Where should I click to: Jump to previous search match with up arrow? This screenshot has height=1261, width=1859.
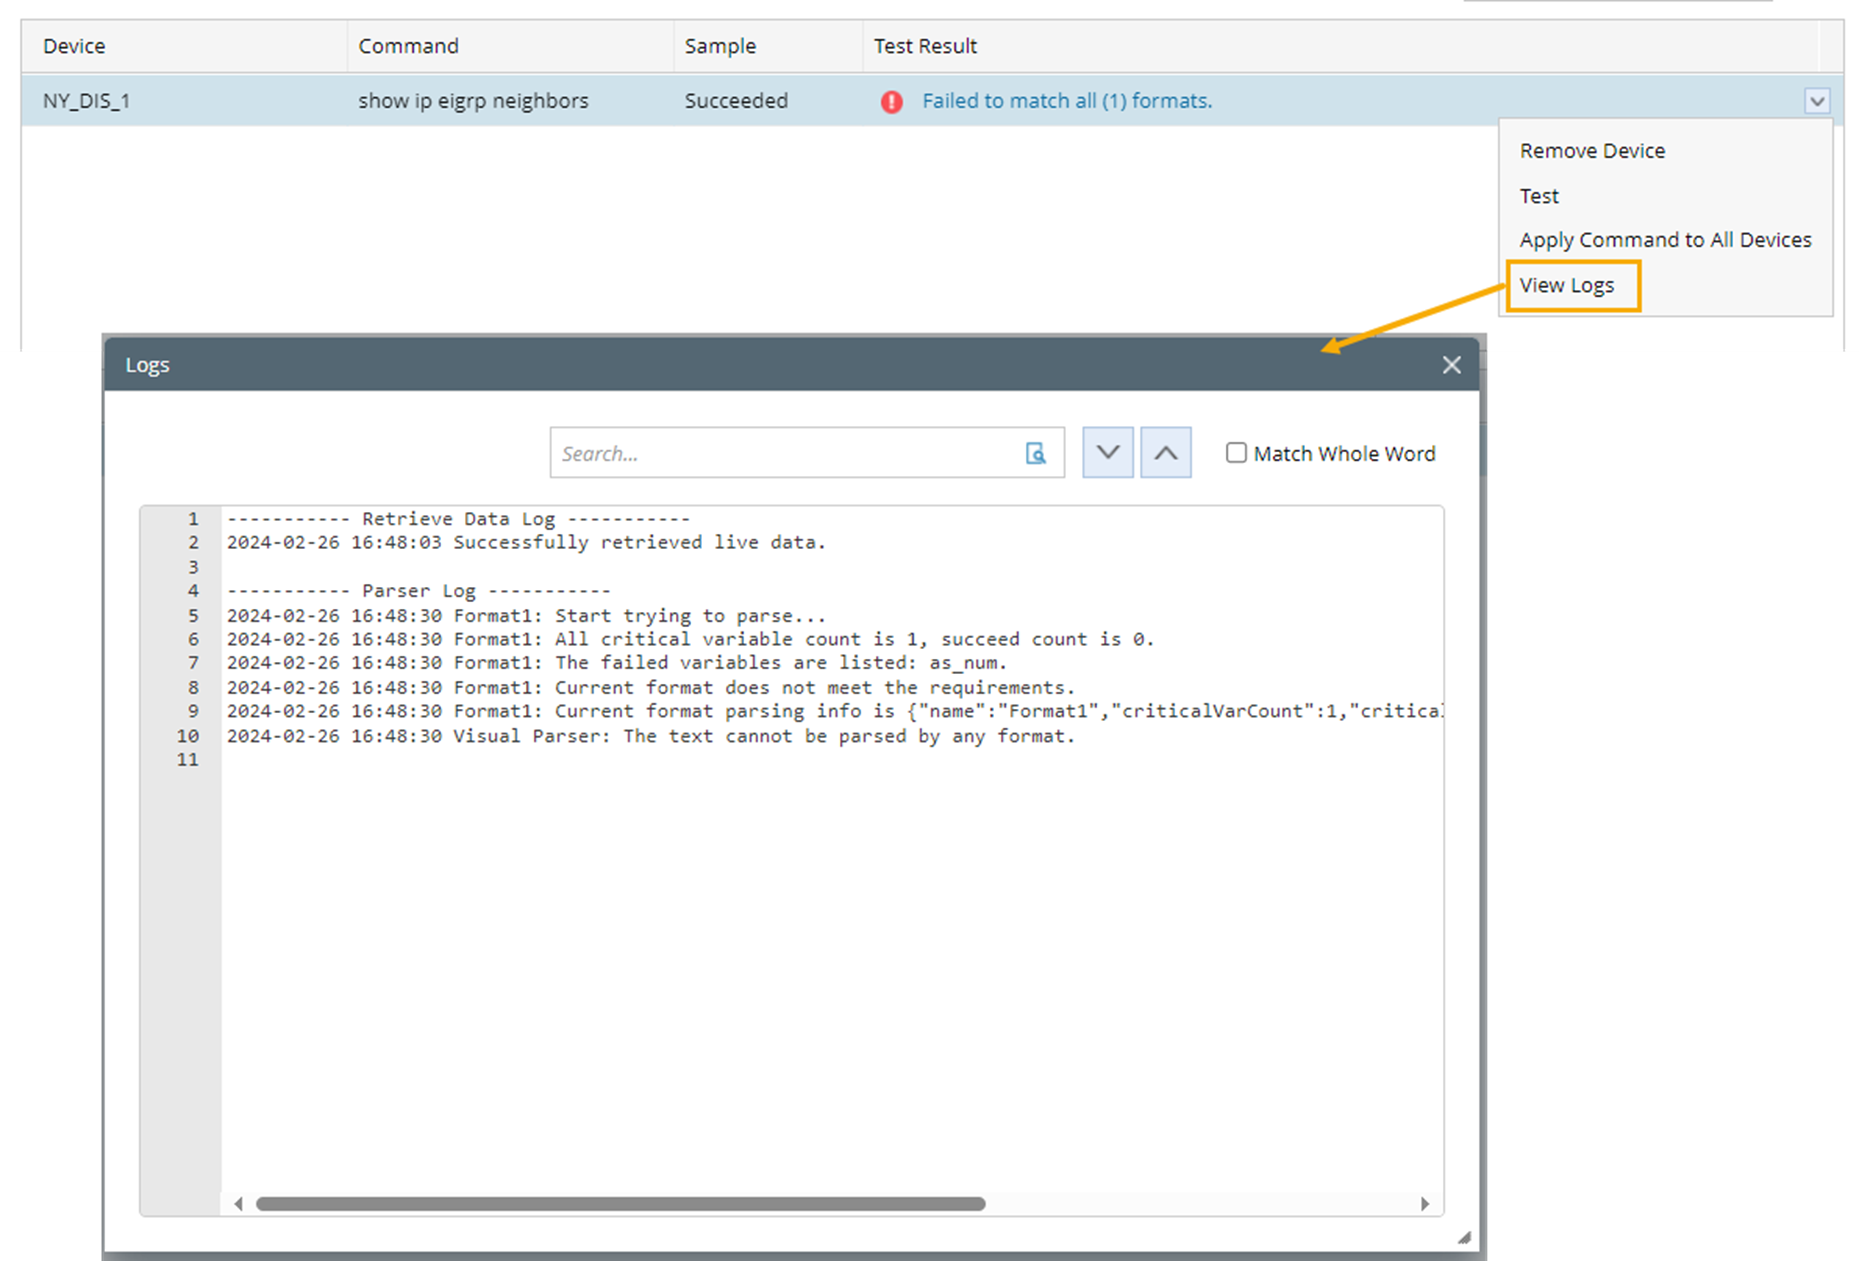click(x=1165, y=453)
